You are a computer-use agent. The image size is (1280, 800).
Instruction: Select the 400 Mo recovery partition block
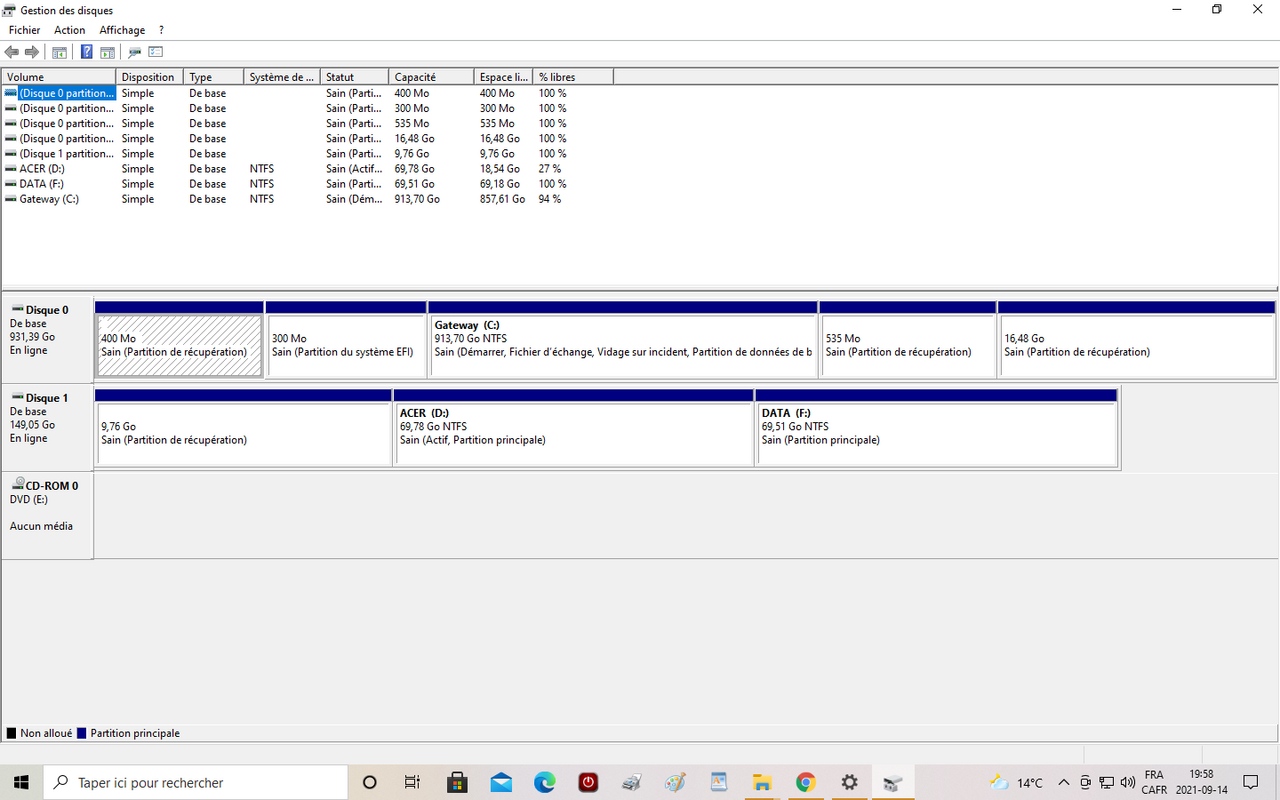click(x=179, y=340)
